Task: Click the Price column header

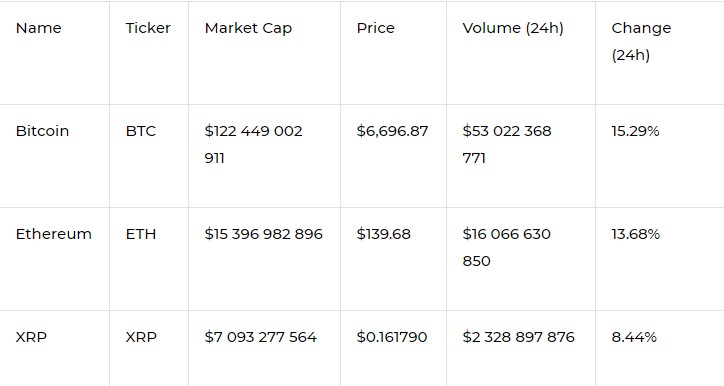Action: pyautogui.click(x=375, y=28)
